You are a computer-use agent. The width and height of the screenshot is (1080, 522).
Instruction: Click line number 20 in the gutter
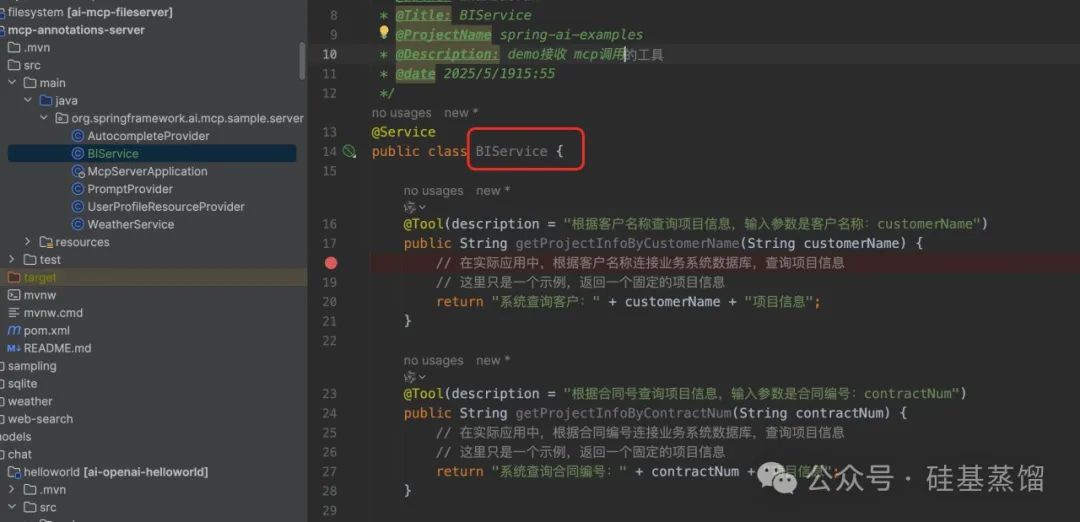pos(330,302)
